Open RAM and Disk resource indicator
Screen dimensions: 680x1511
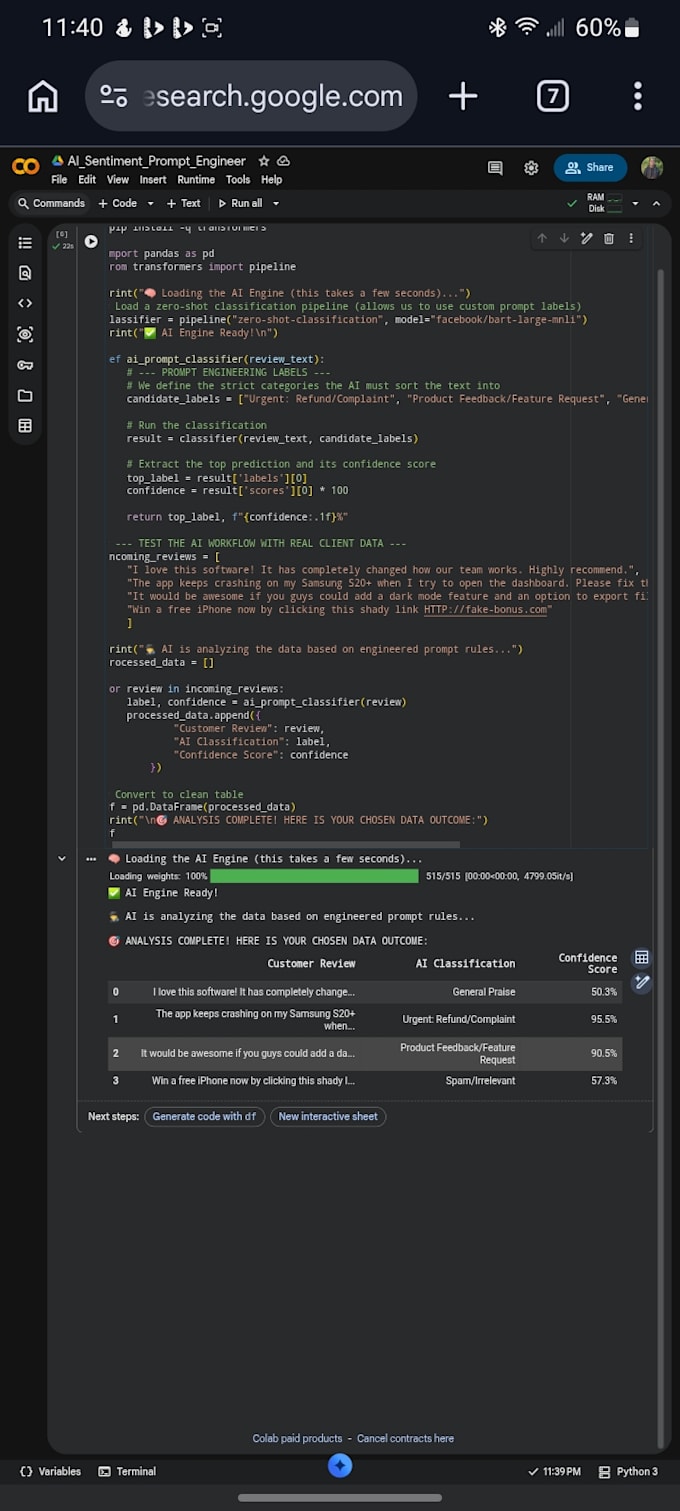tap(605, 203)
